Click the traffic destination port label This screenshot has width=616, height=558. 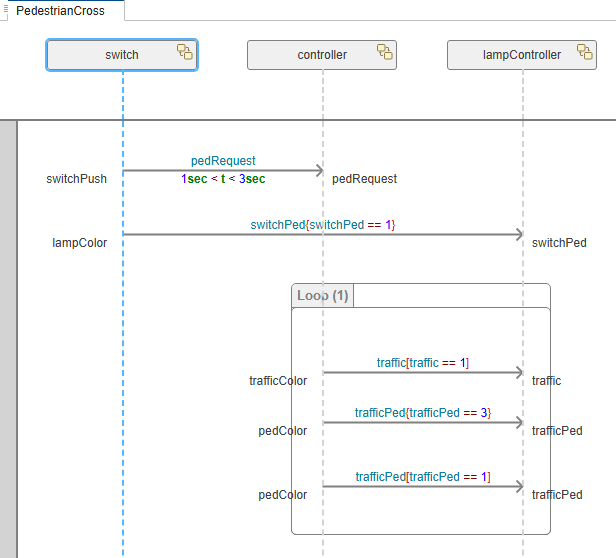pyautogui.click(x=546, y=381)
